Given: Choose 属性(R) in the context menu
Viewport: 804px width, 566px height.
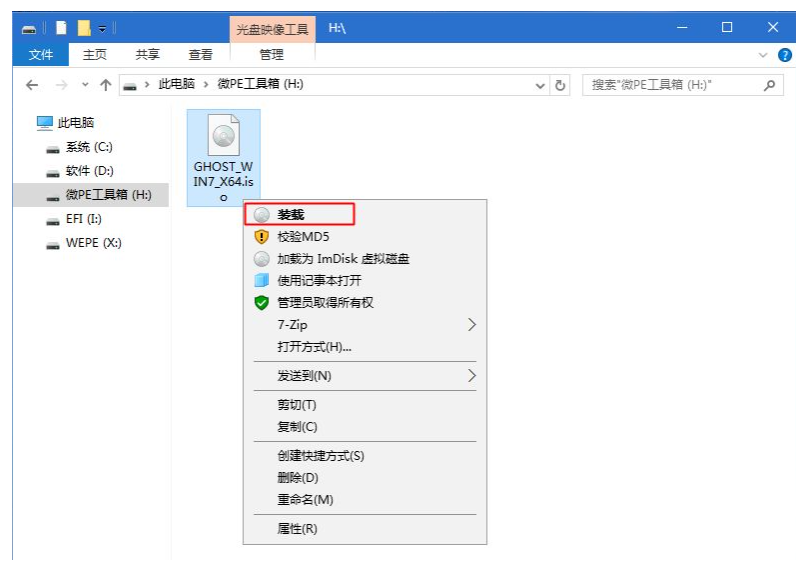Looking at the screenshot, I should click(297, 529).
